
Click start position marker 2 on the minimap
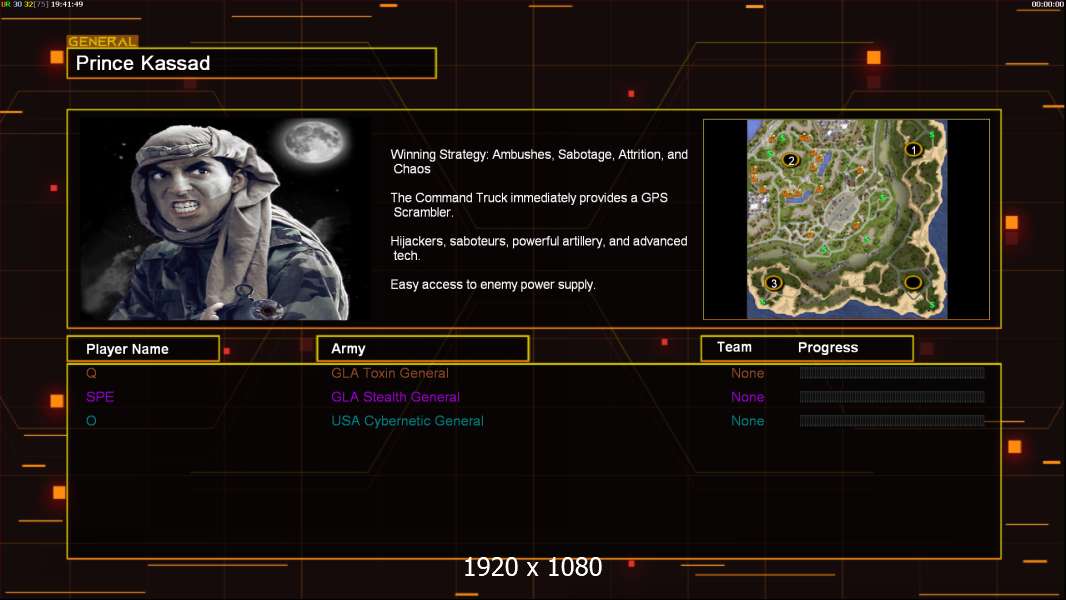[x=791, y=160]
